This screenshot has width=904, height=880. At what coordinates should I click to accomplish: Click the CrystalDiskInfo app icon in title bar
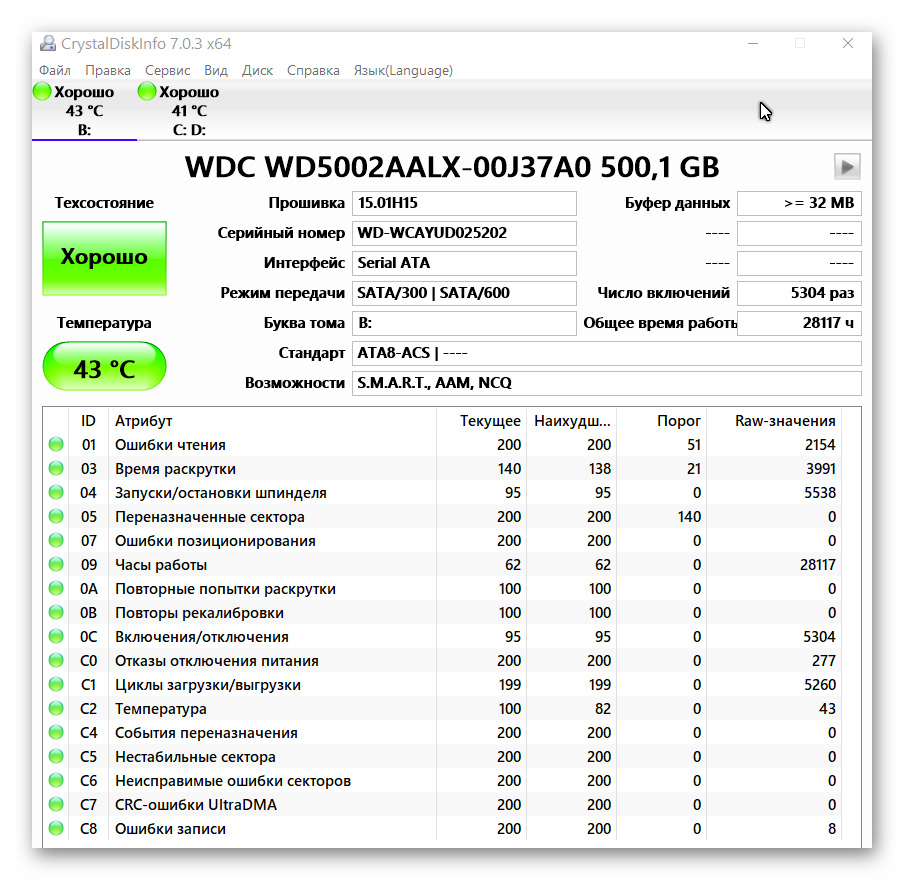(x=48, y=44)
